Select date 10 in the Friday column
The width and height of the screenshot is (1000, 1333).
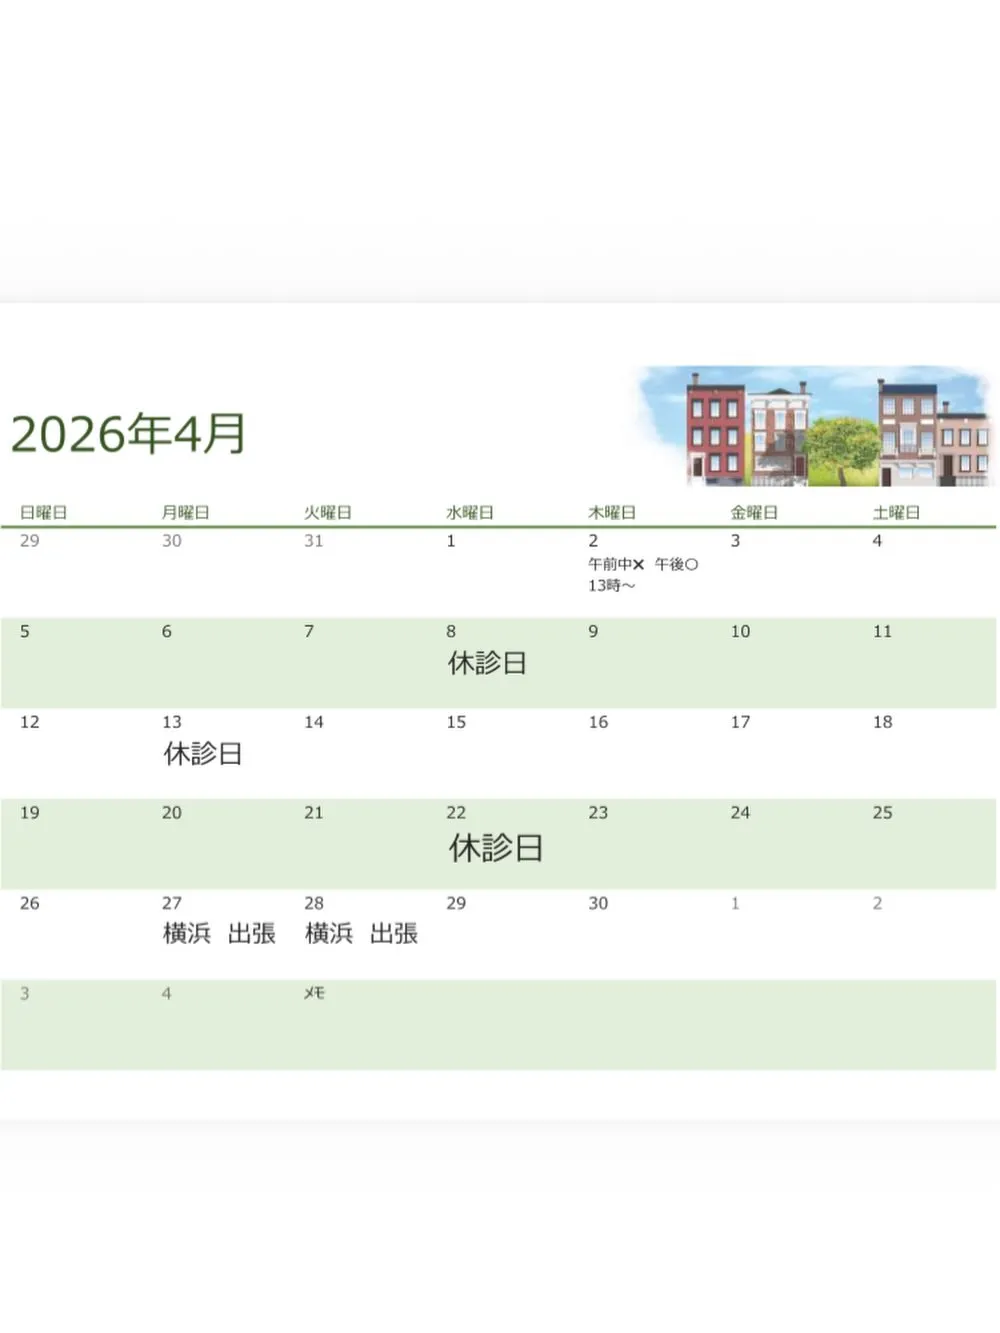pos(740,632)
